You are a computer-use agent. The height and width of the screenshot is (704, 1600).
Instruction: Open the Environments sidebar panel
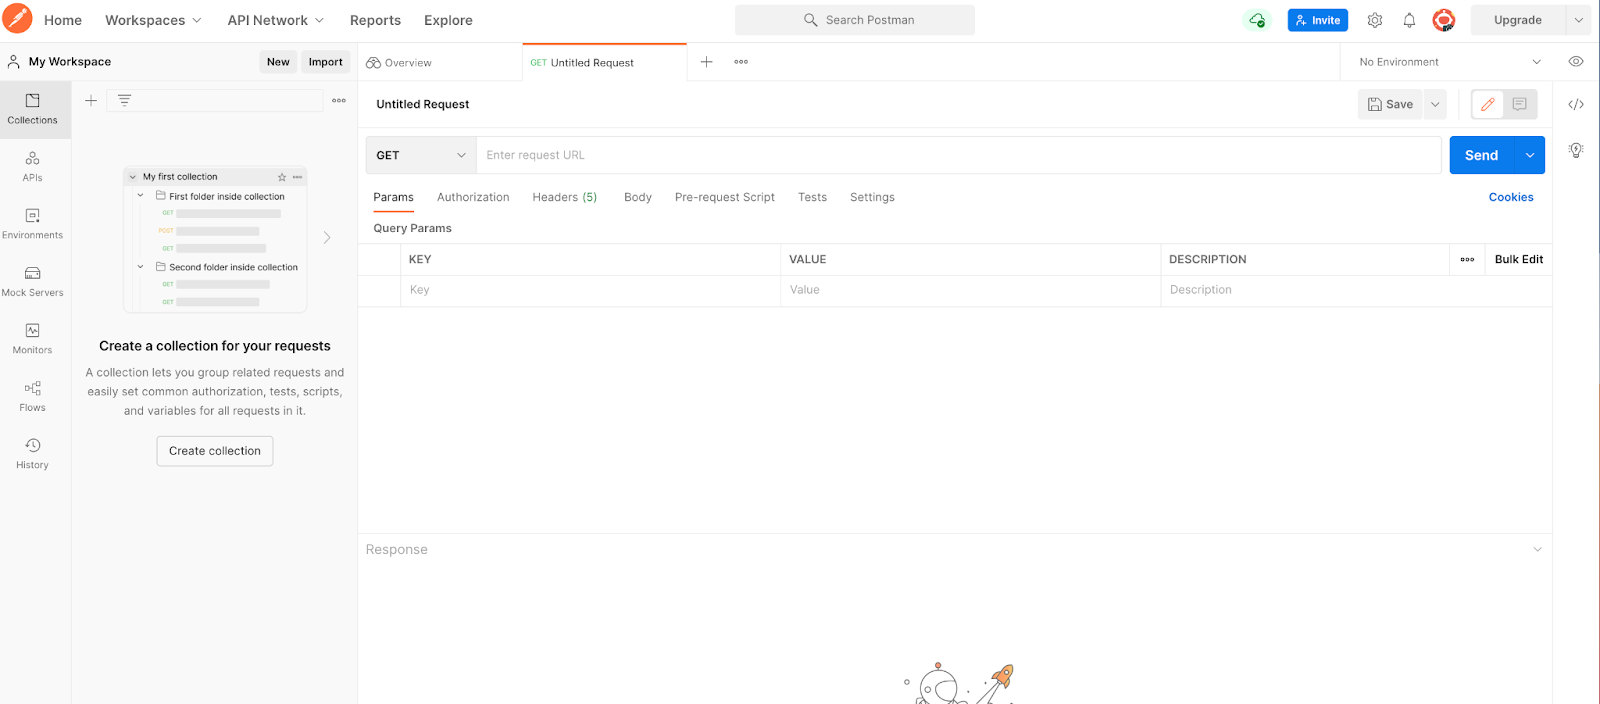click(33, 224)
